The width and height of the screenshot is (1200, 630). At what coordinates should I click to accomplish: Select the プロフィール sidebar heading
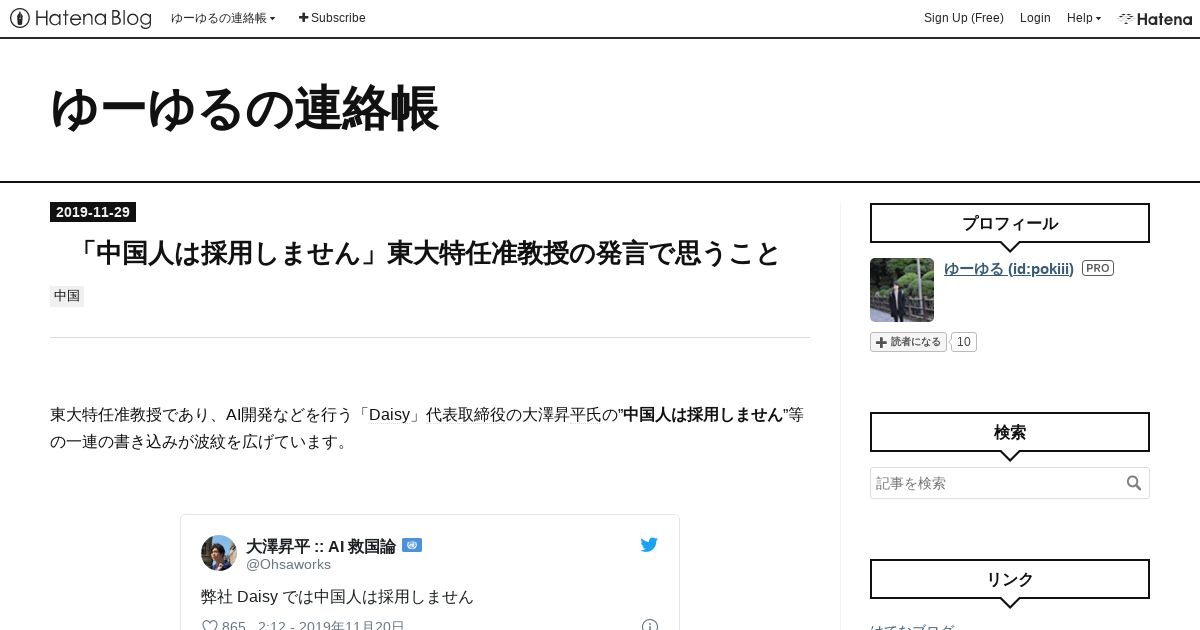(x=1010, y=223)
